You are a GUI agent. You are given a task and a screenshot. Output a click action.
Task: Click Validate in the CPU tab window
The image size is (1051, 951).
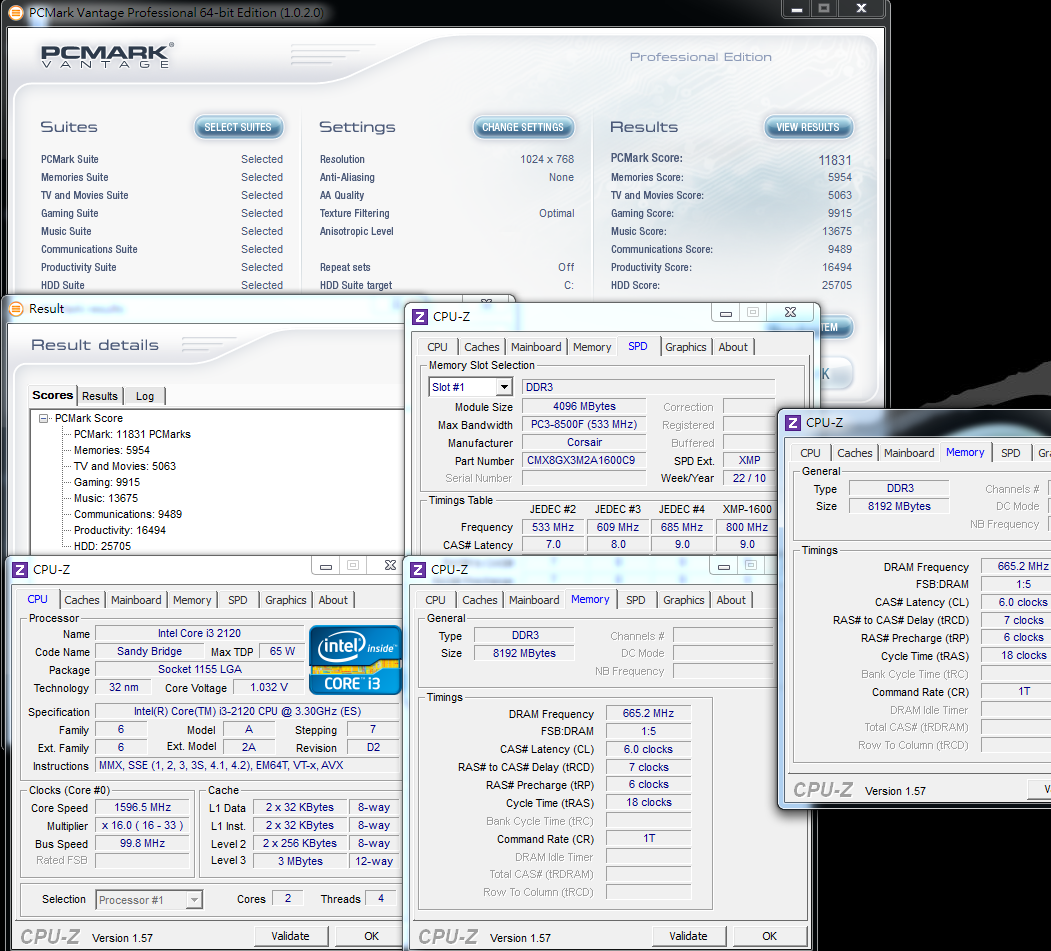coord(290,936)
